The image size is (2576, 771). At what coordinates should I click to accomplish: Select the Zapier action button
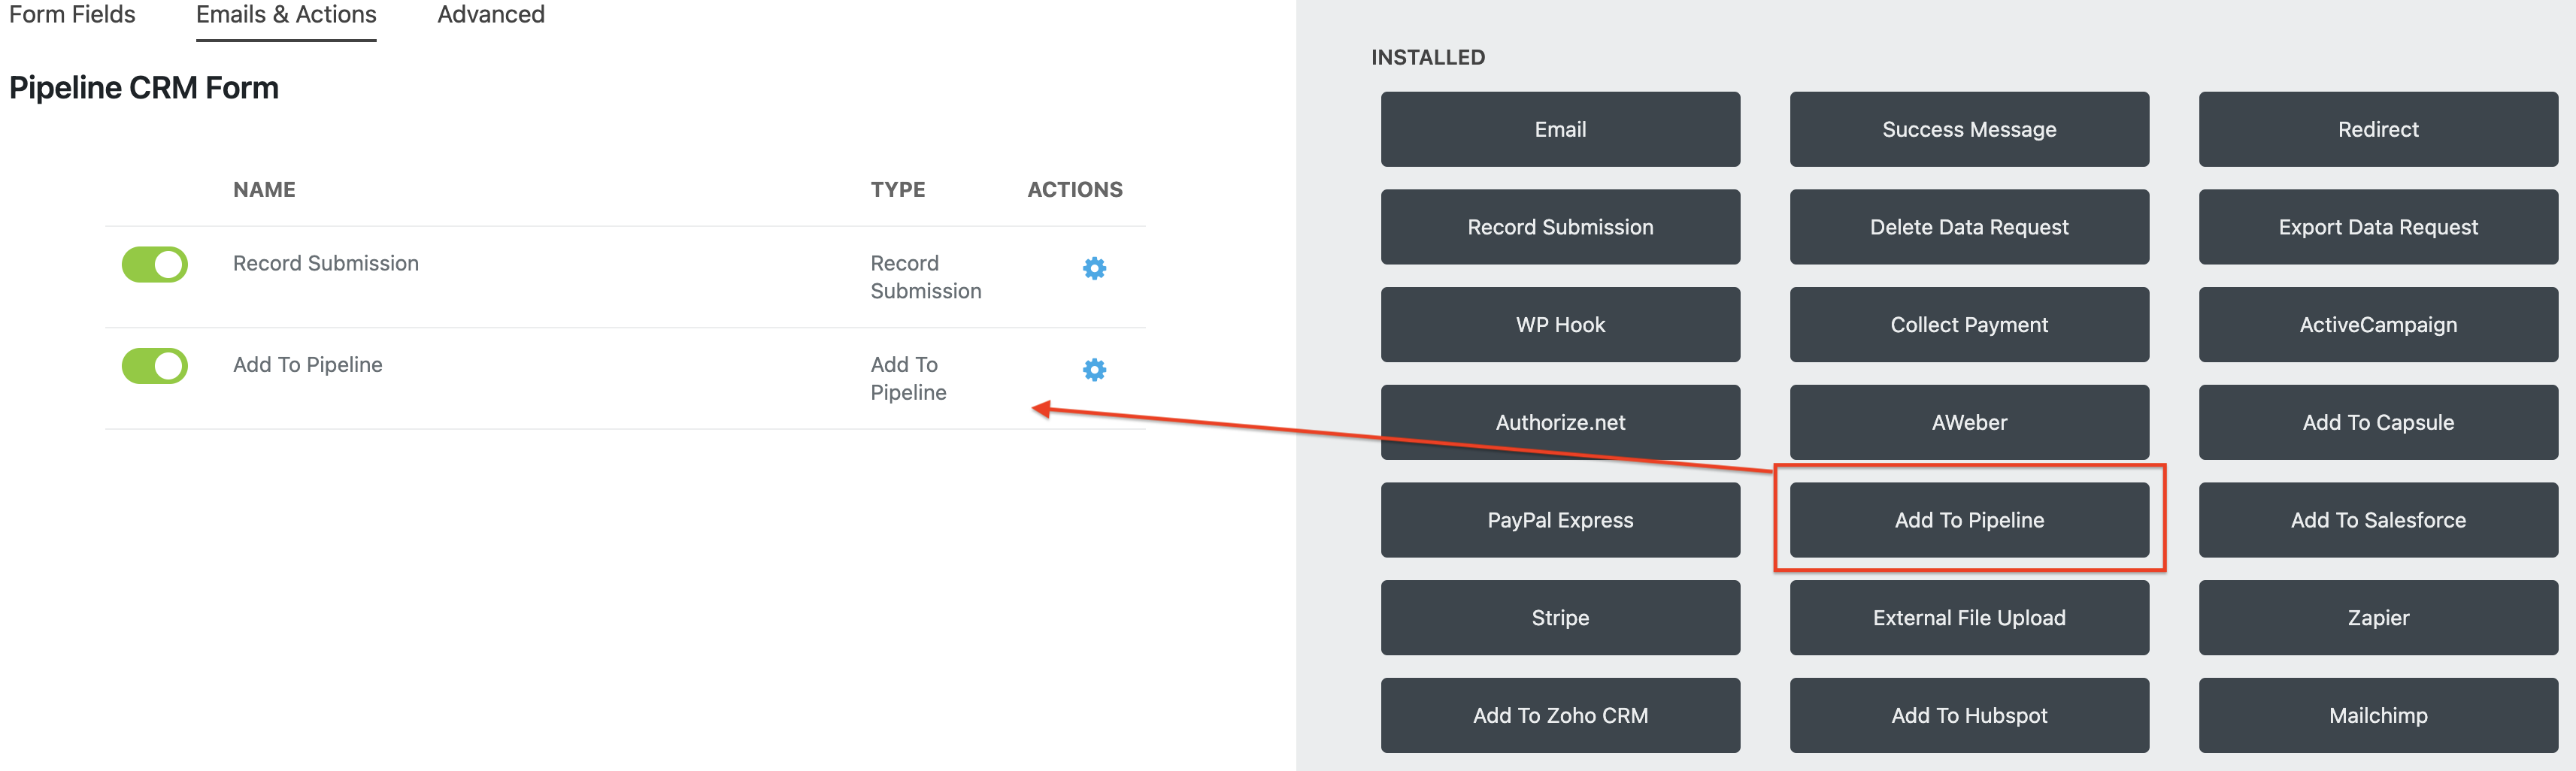pos(2377,618)
